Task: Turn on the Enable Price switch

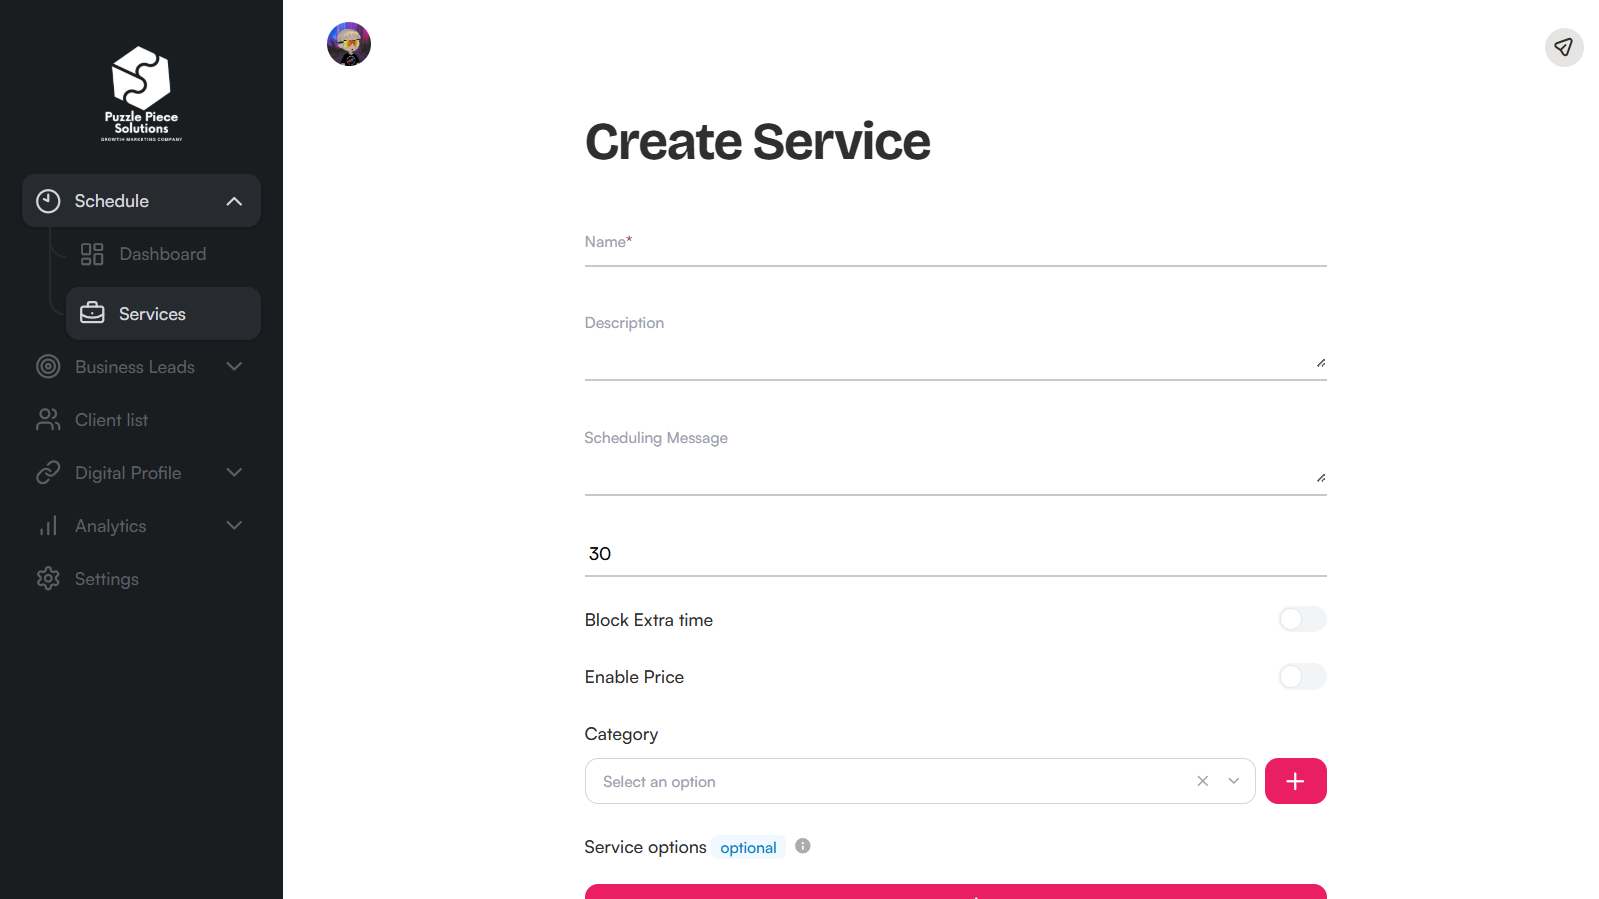Action: point(1301,677)
